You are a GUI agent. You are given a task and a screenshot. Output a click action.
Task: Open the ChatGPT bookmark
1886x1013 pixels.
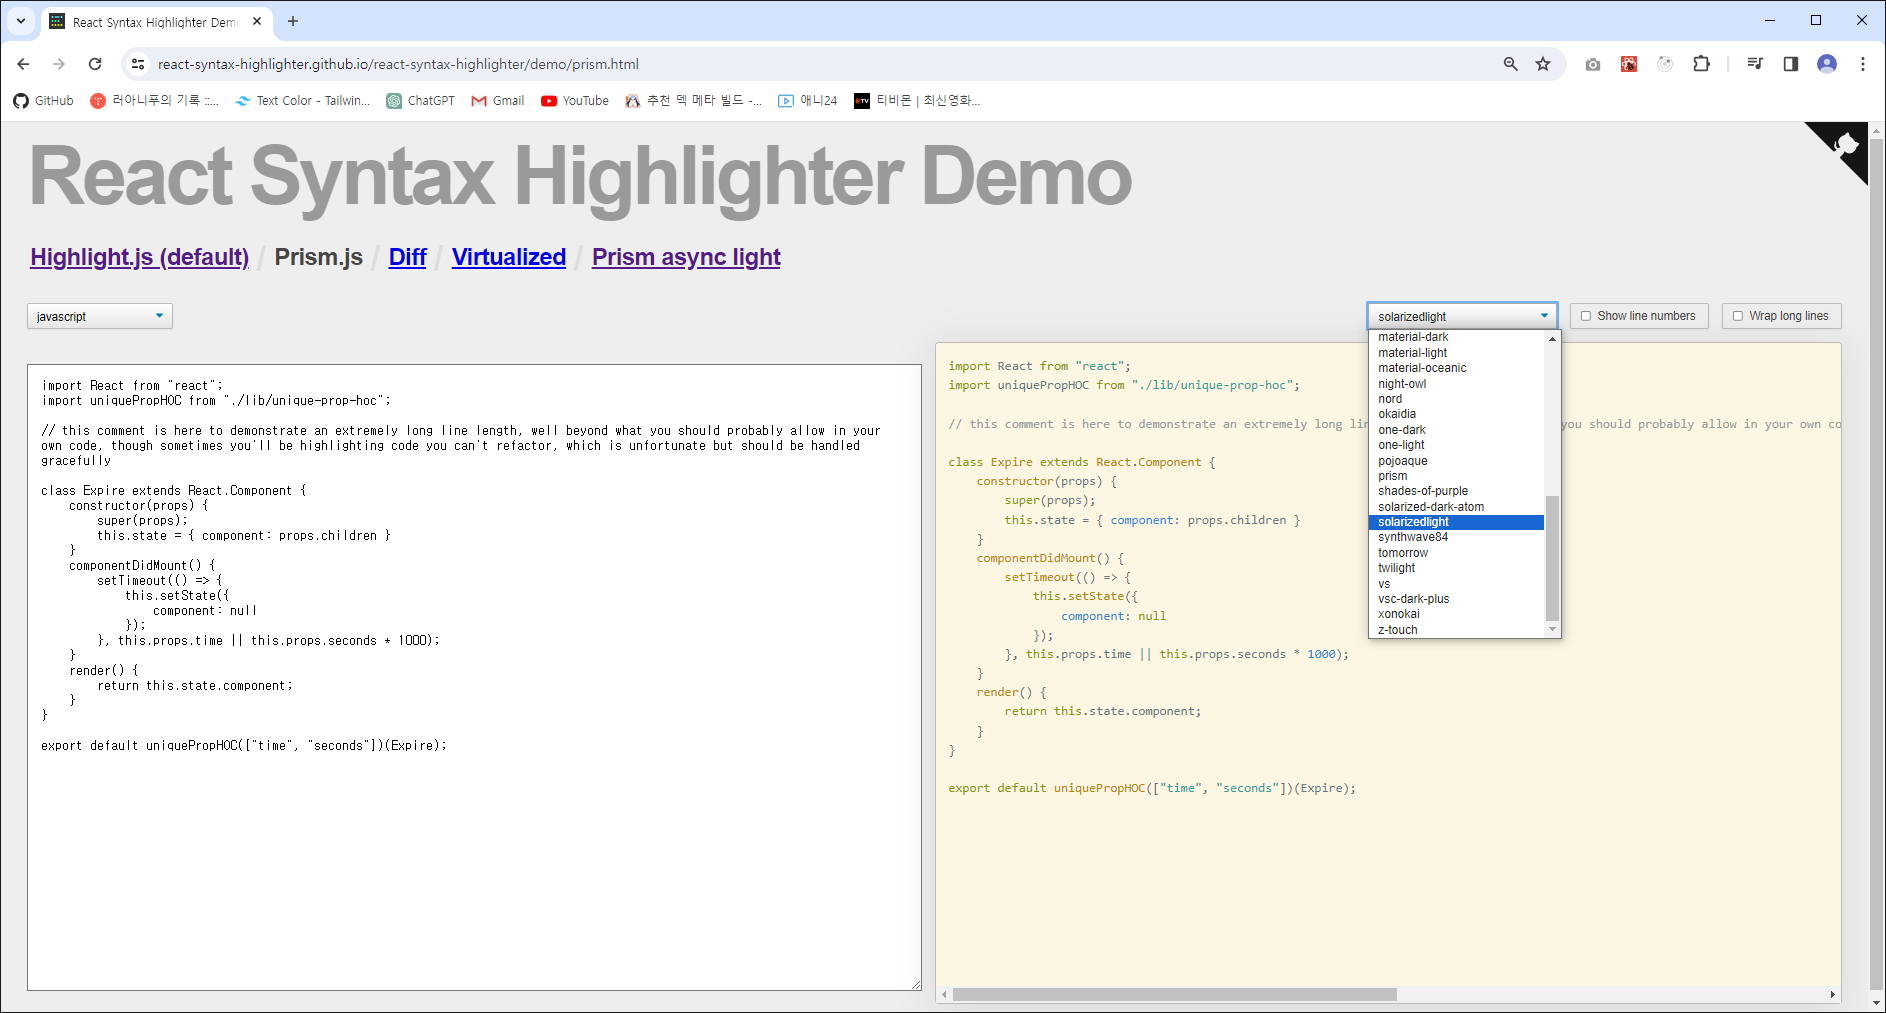[421, 101]
